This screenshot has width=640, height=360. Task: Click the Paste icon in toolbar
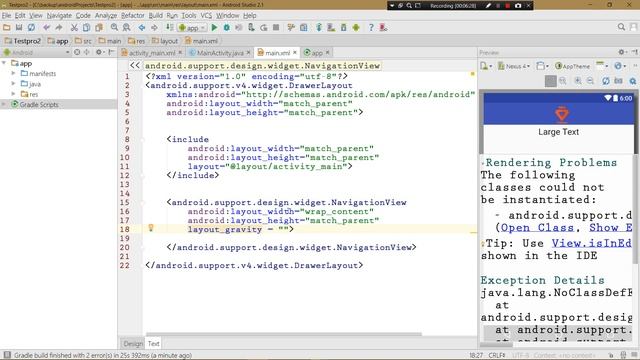[99, 28]
